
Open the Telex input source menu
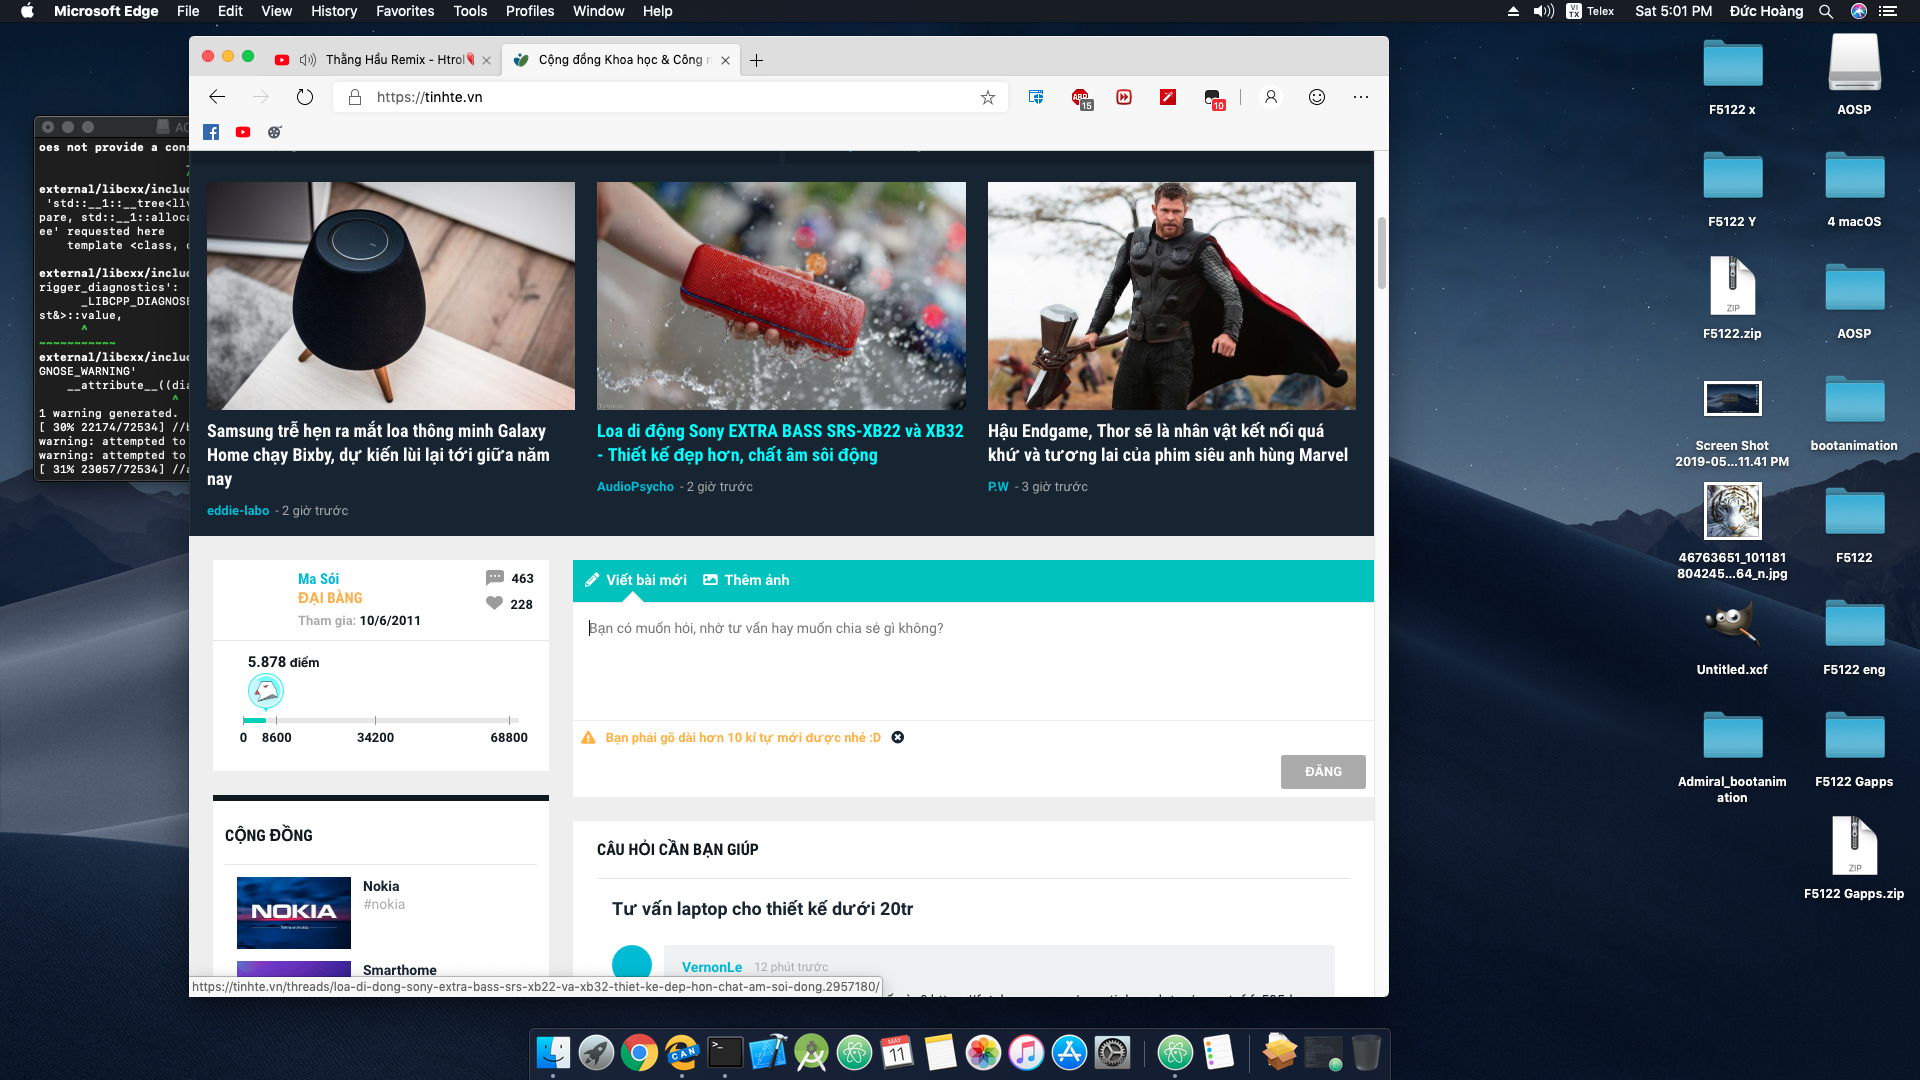tap(1590, 11)
